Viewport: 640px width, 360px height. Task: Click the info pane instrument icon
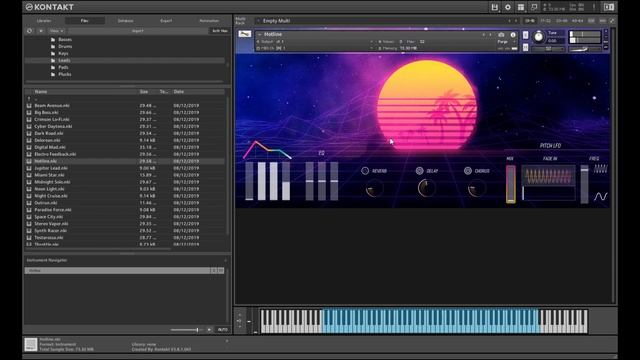31,344
